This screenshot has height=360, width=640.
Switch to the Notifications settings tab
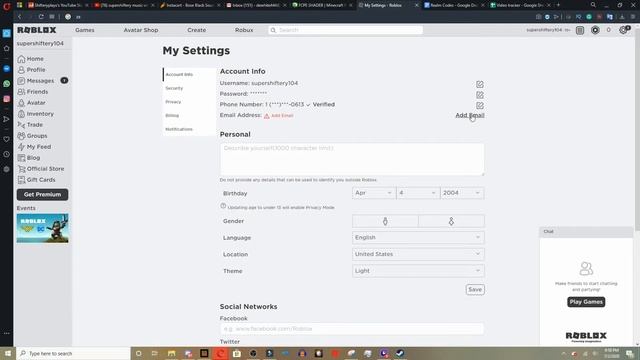tap(189, 129)
